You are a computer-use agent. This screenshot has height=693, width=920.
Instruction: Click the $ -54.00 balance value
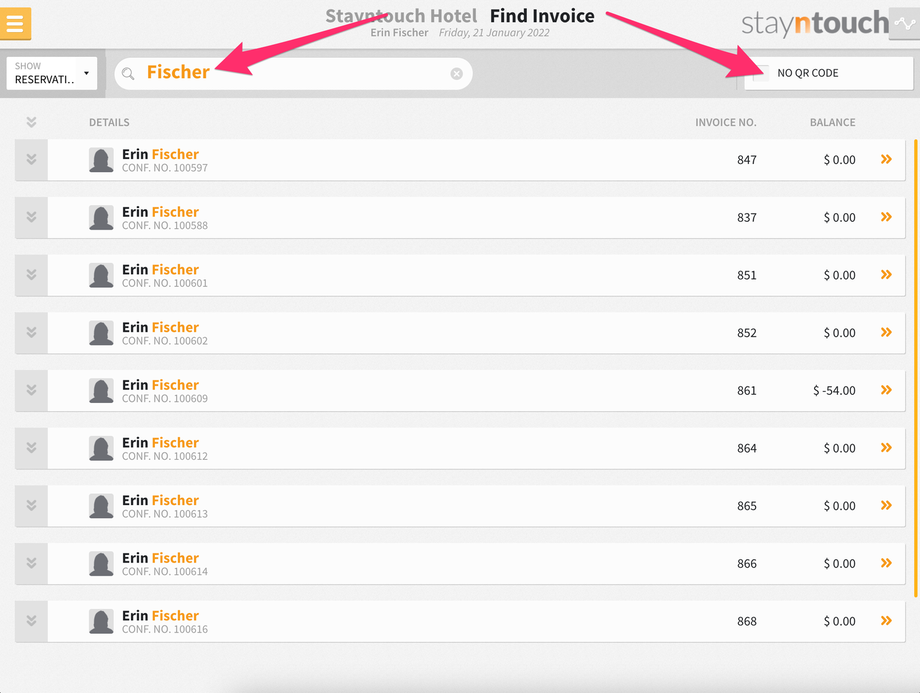[834, 390]
